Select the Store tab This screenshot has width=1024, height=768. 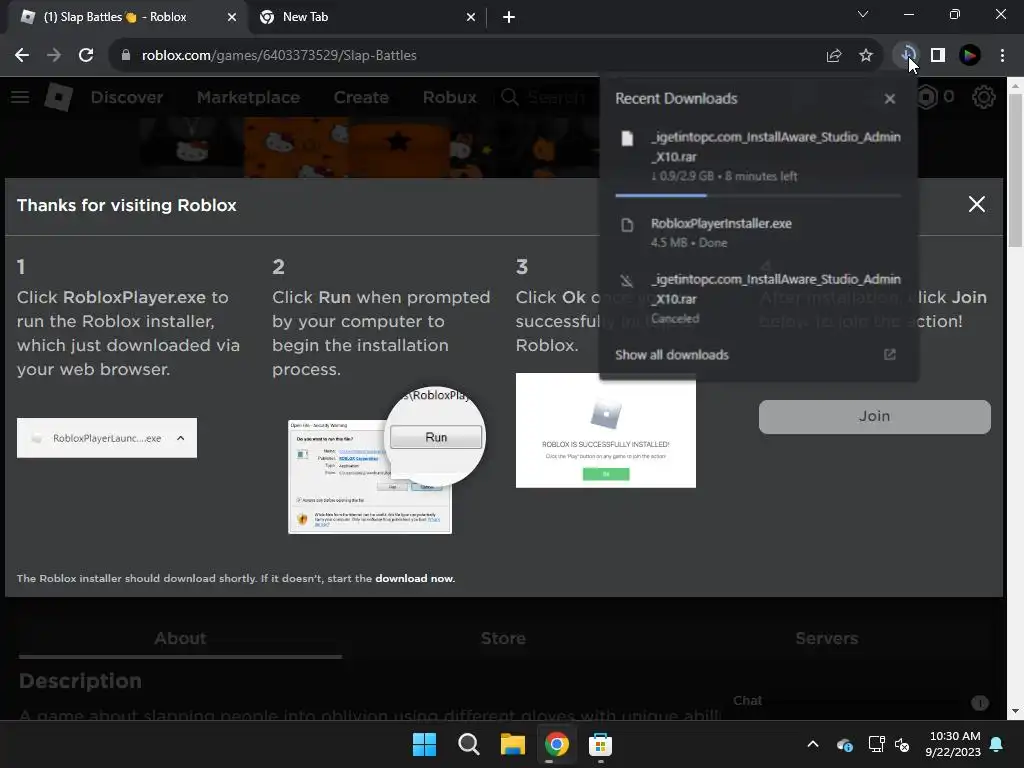pos(503,638)
